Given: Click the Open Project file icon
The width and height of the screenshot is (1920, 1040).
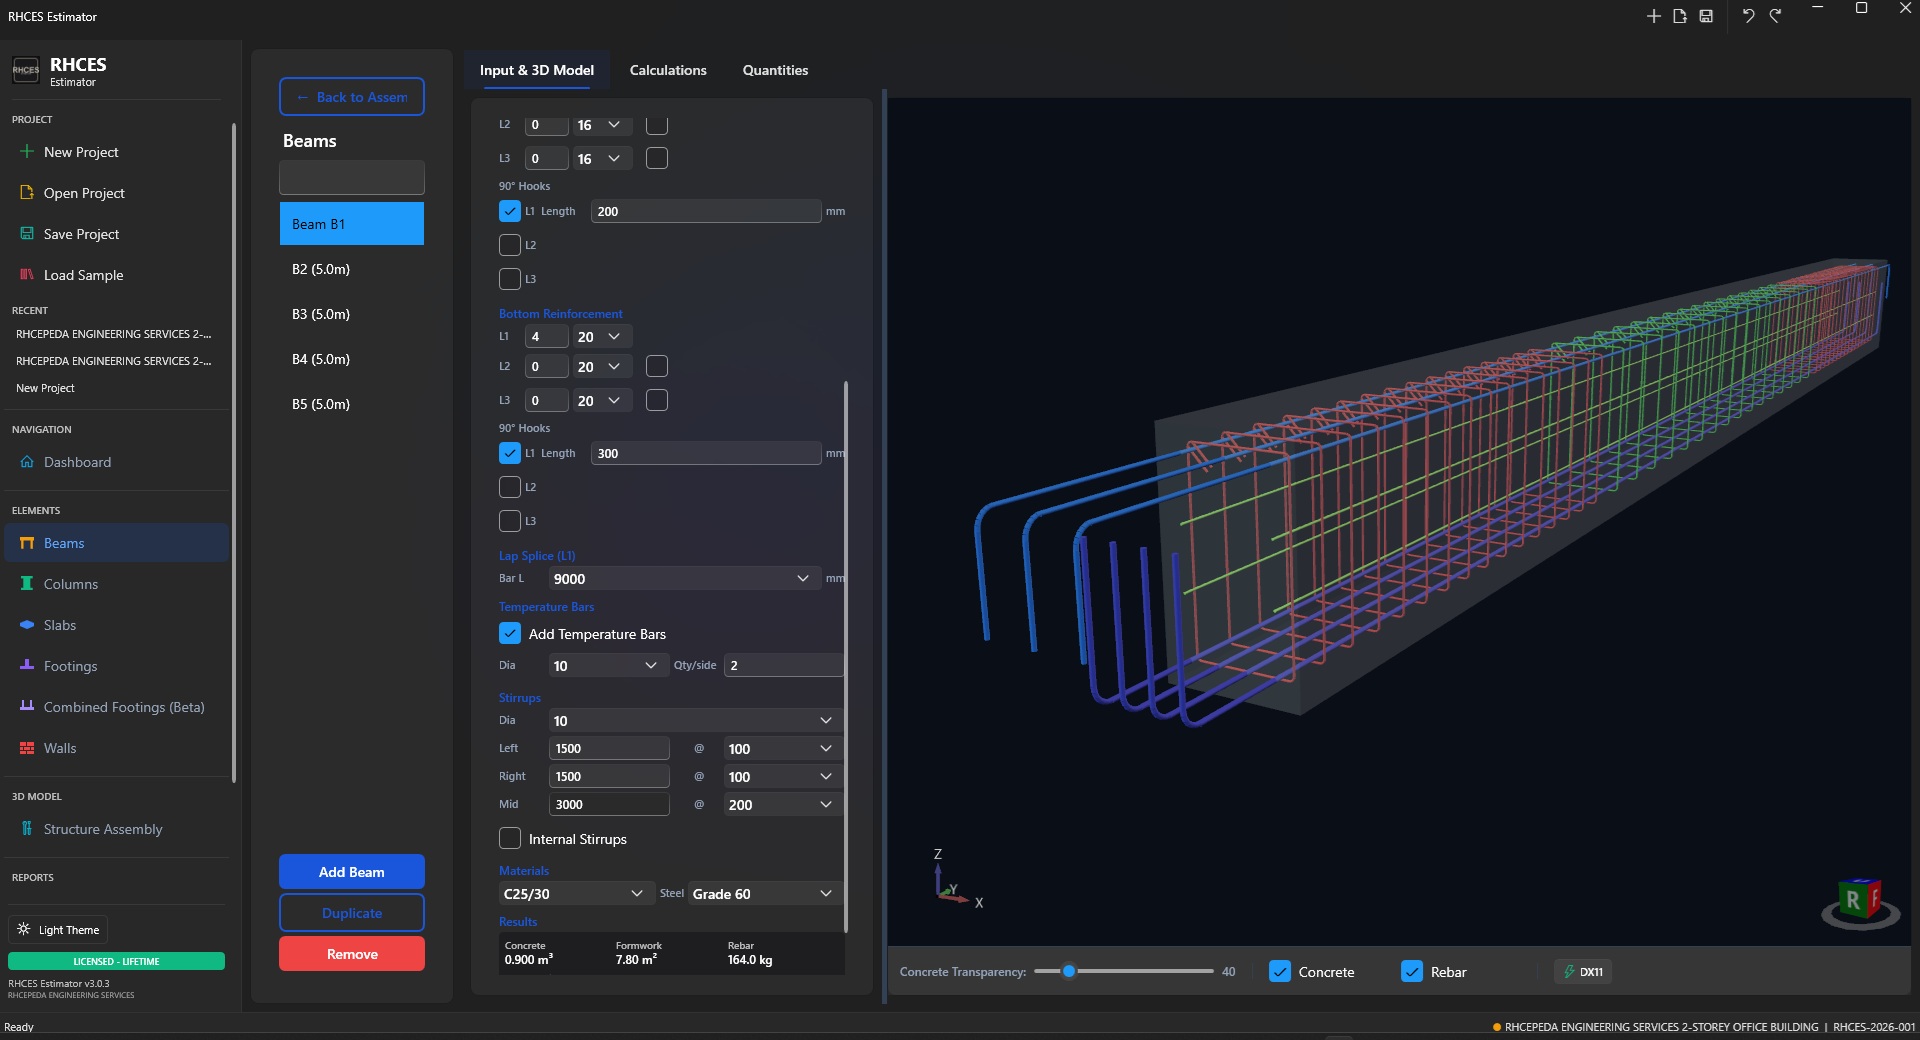Looking at the screenshot, I should (x=27, y=192).
